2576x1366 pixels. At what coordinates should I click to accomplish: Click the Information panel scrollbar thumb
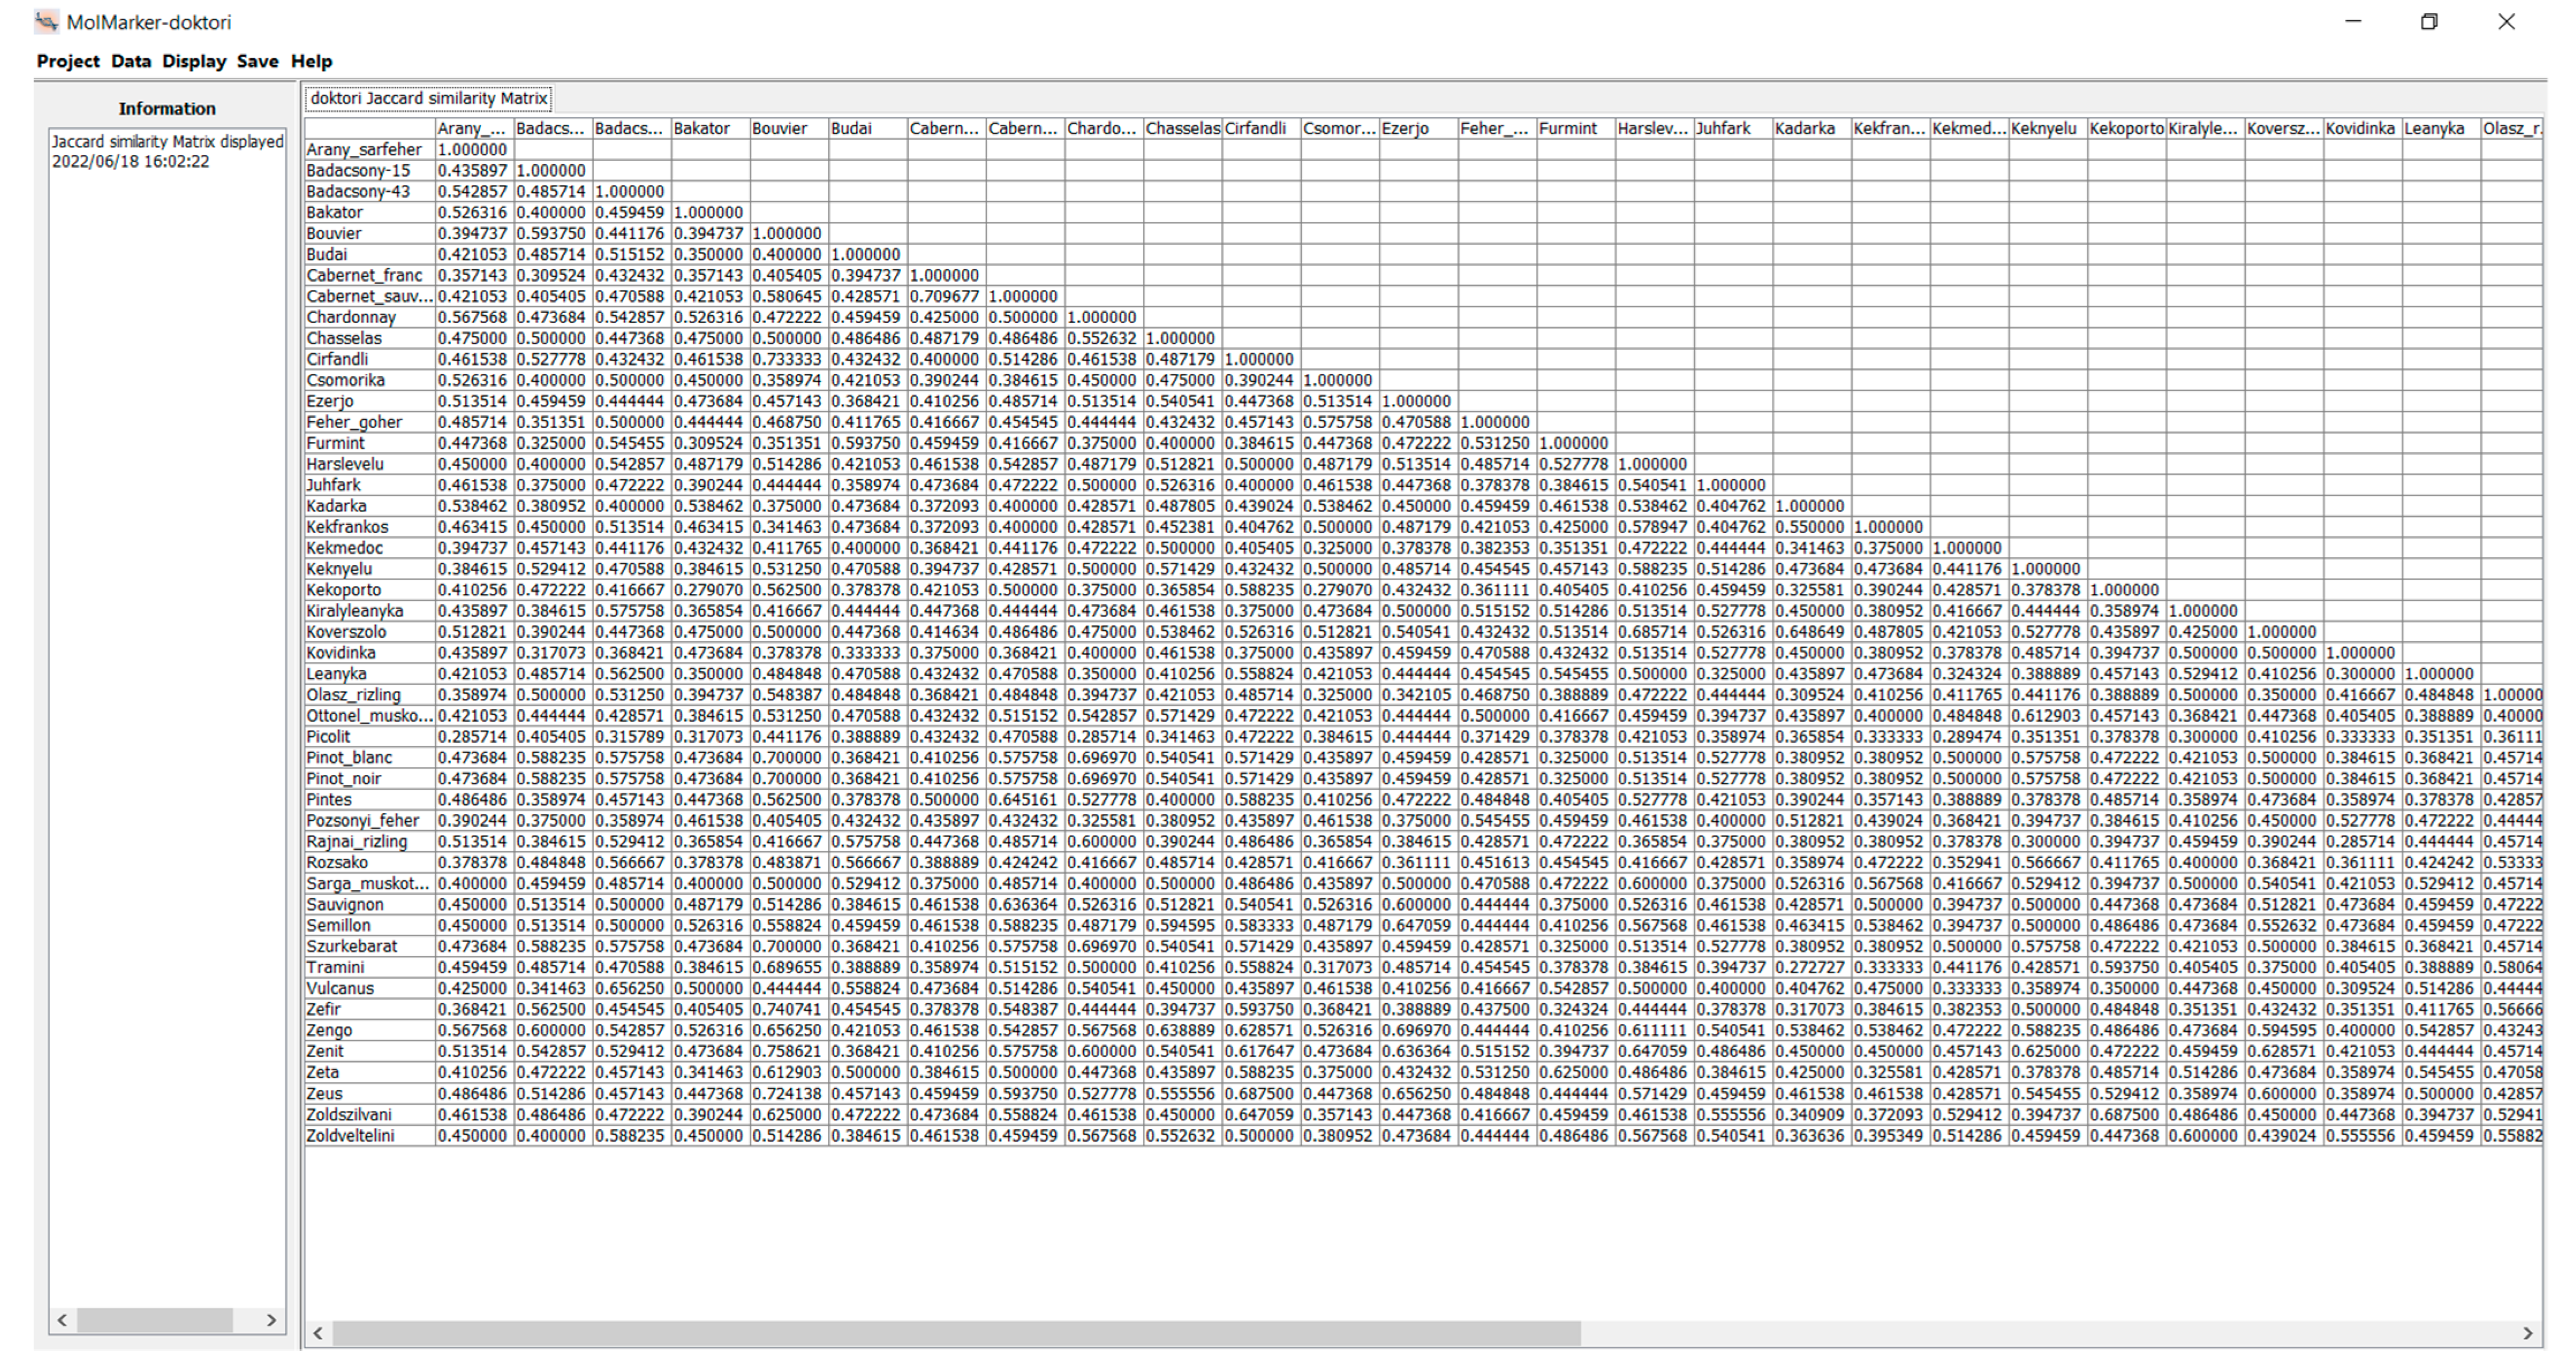(x=155, y=1320)
